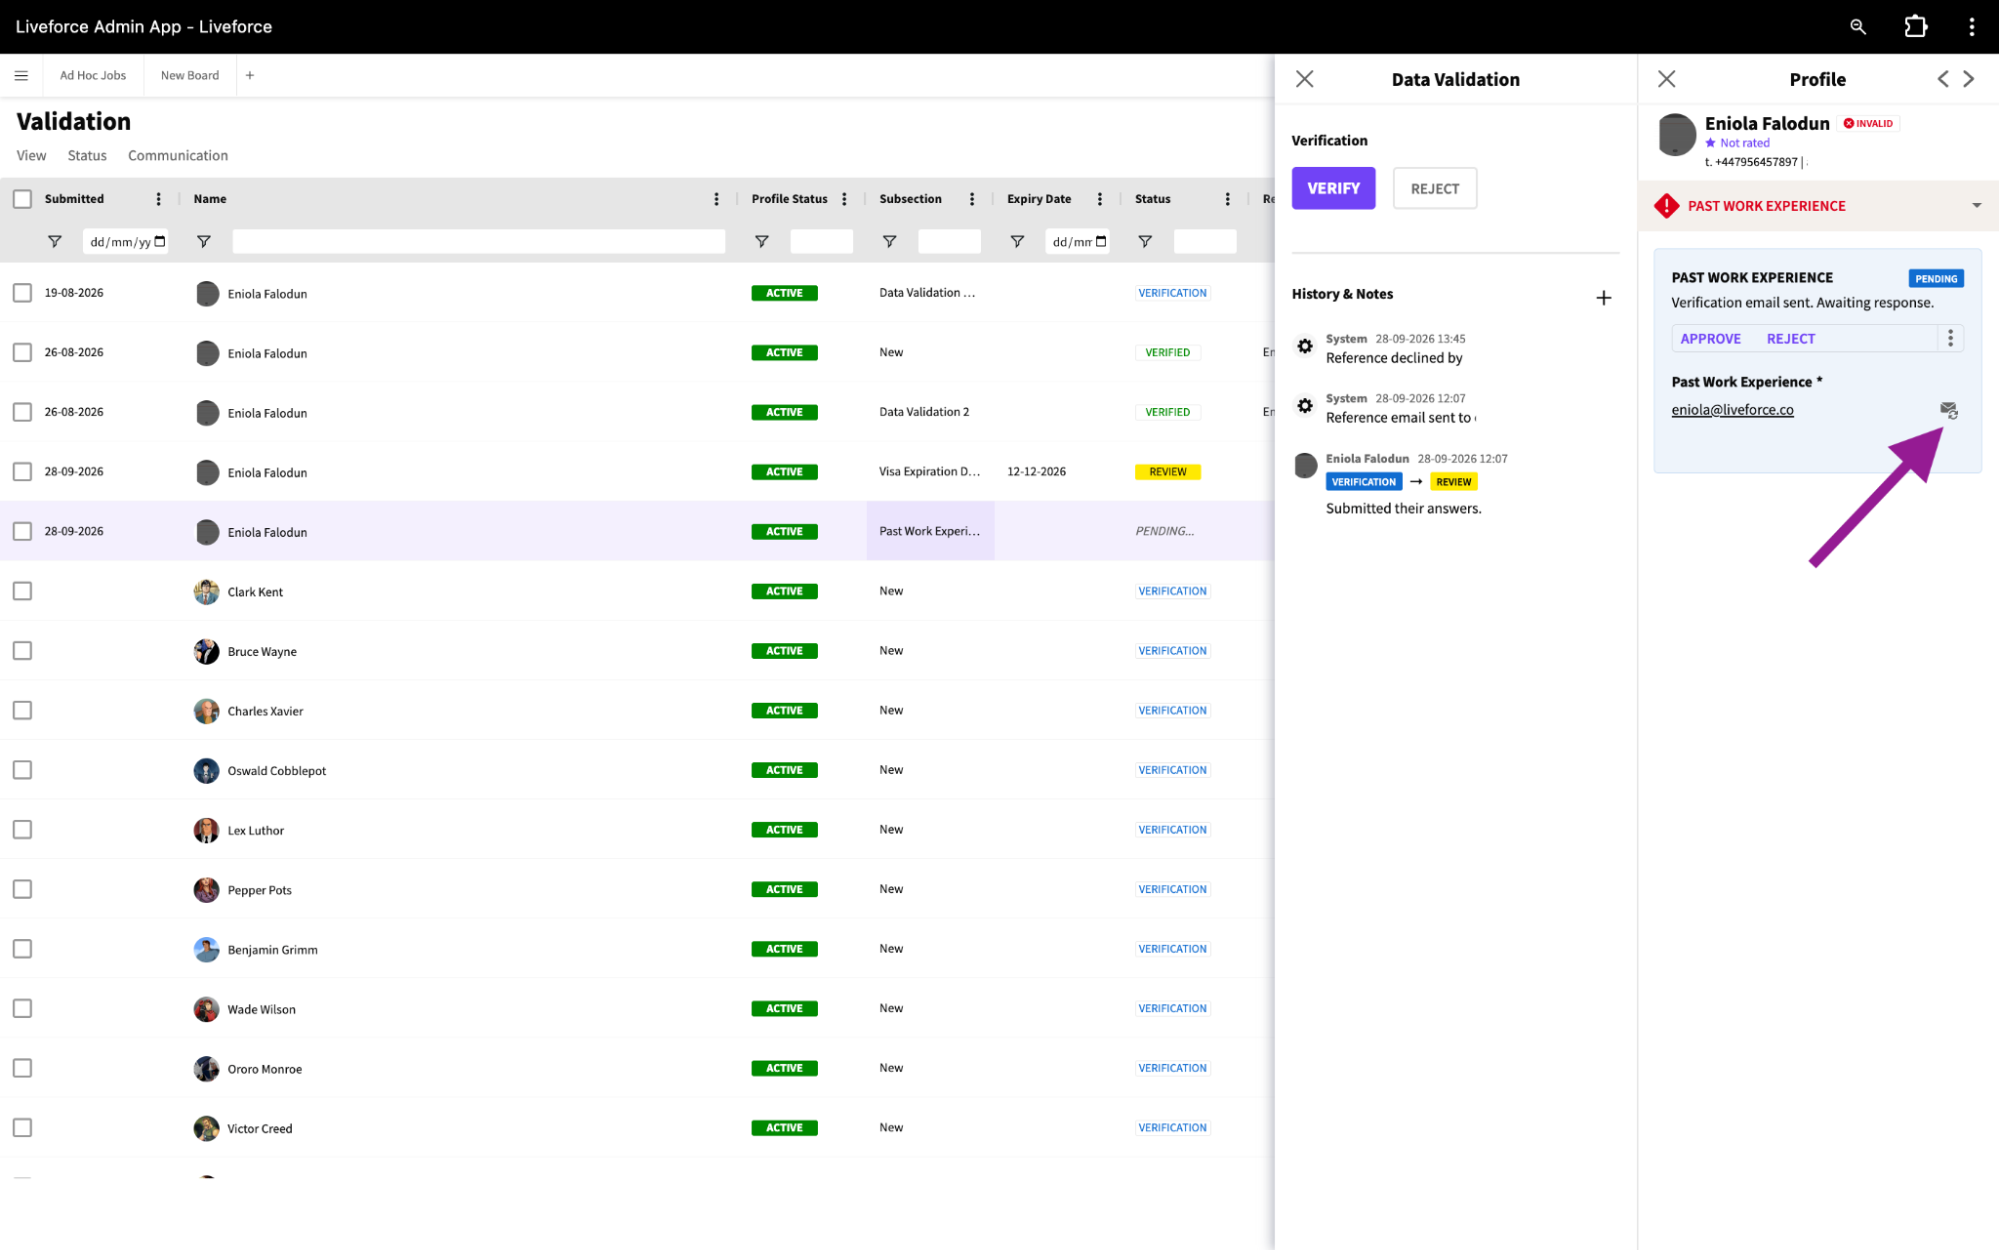Image resolution: width=1999 pixels, height=1251 pixels.
Task: Click REJECT in Verification section
Action: (x=1434, y=188)
